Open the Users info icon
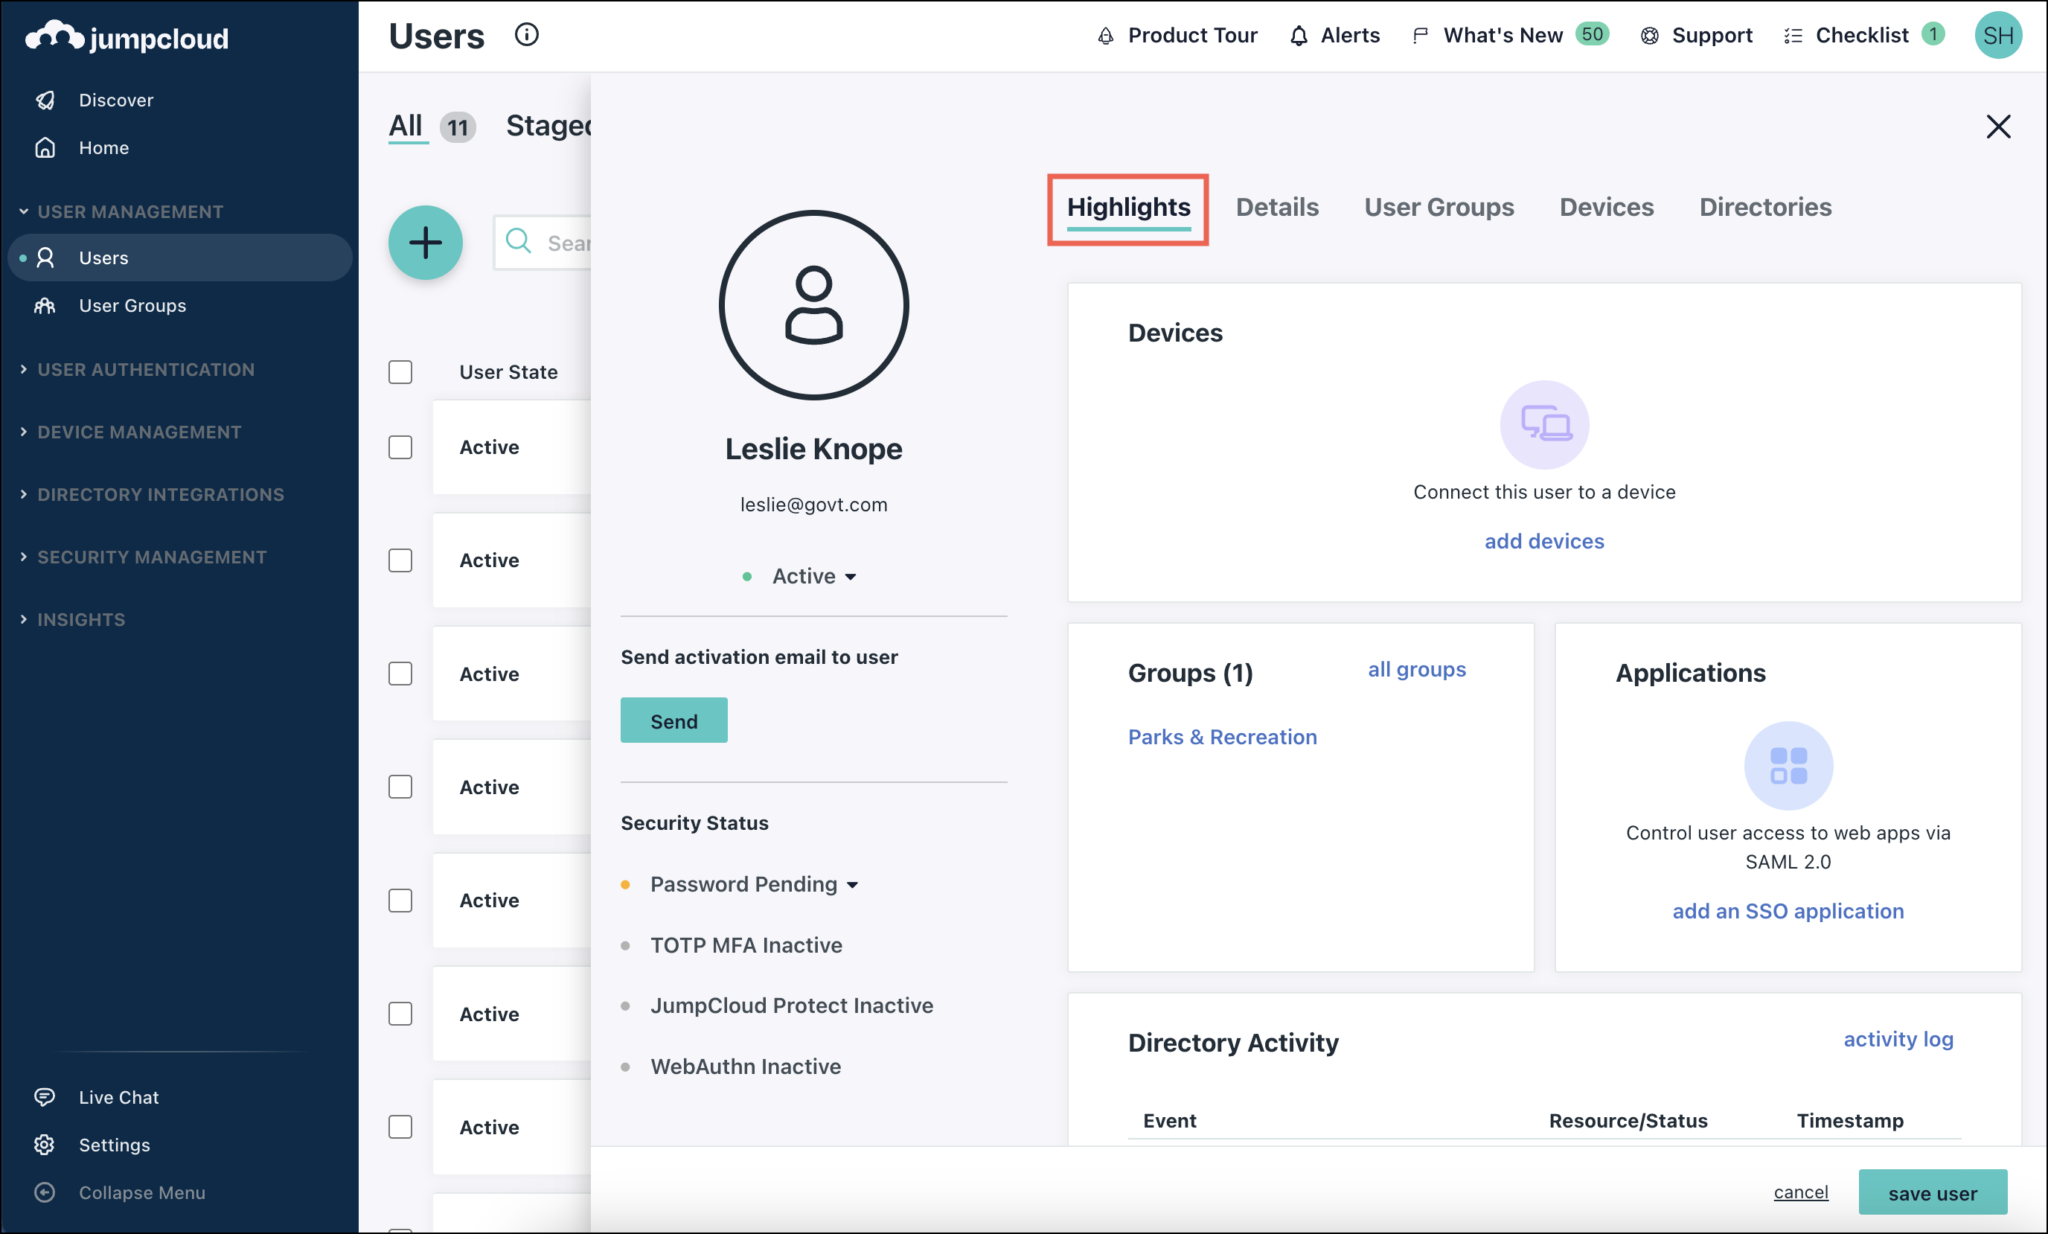 coord(526,35)
